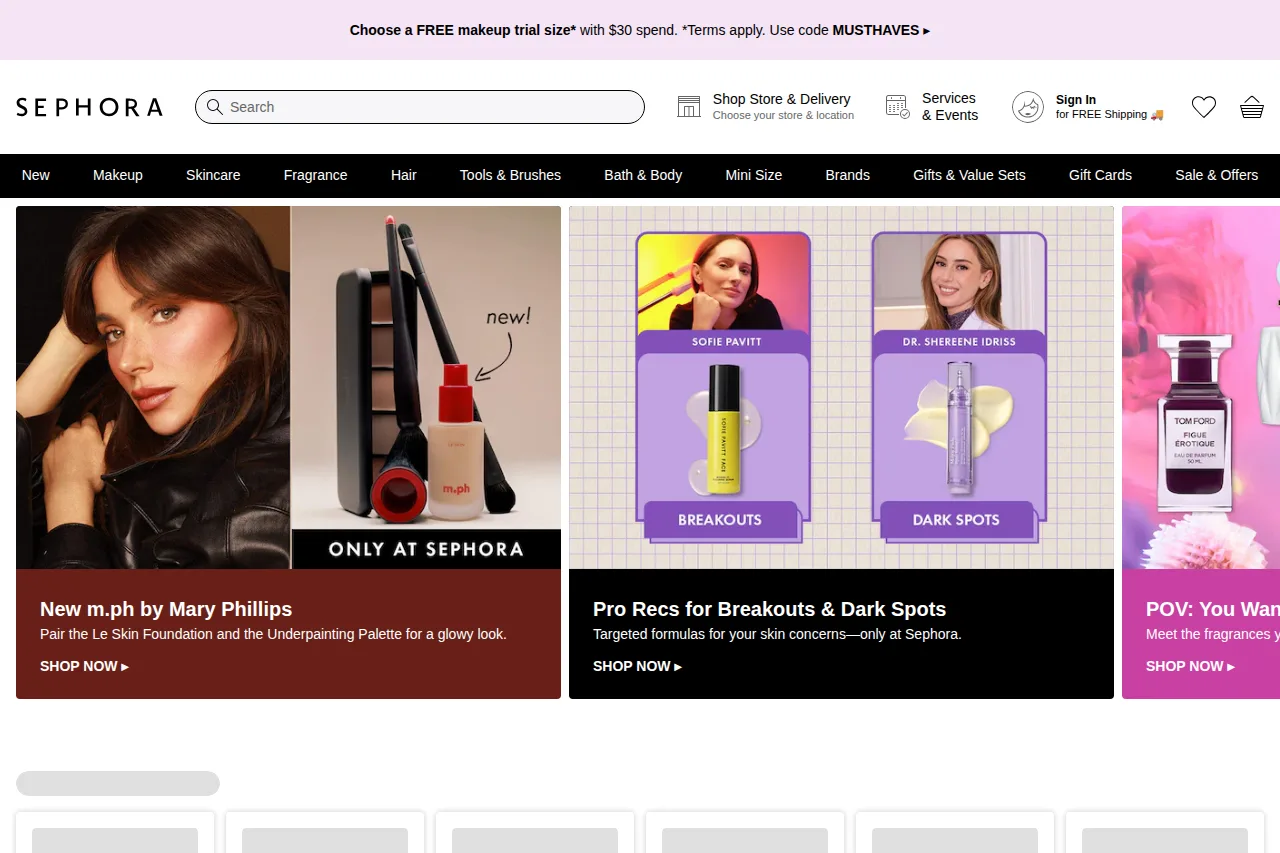Viewport: 1280px width, 853px height.
Task: Open your Loves with the heart icon
Action: click(x=1204, y=106)
